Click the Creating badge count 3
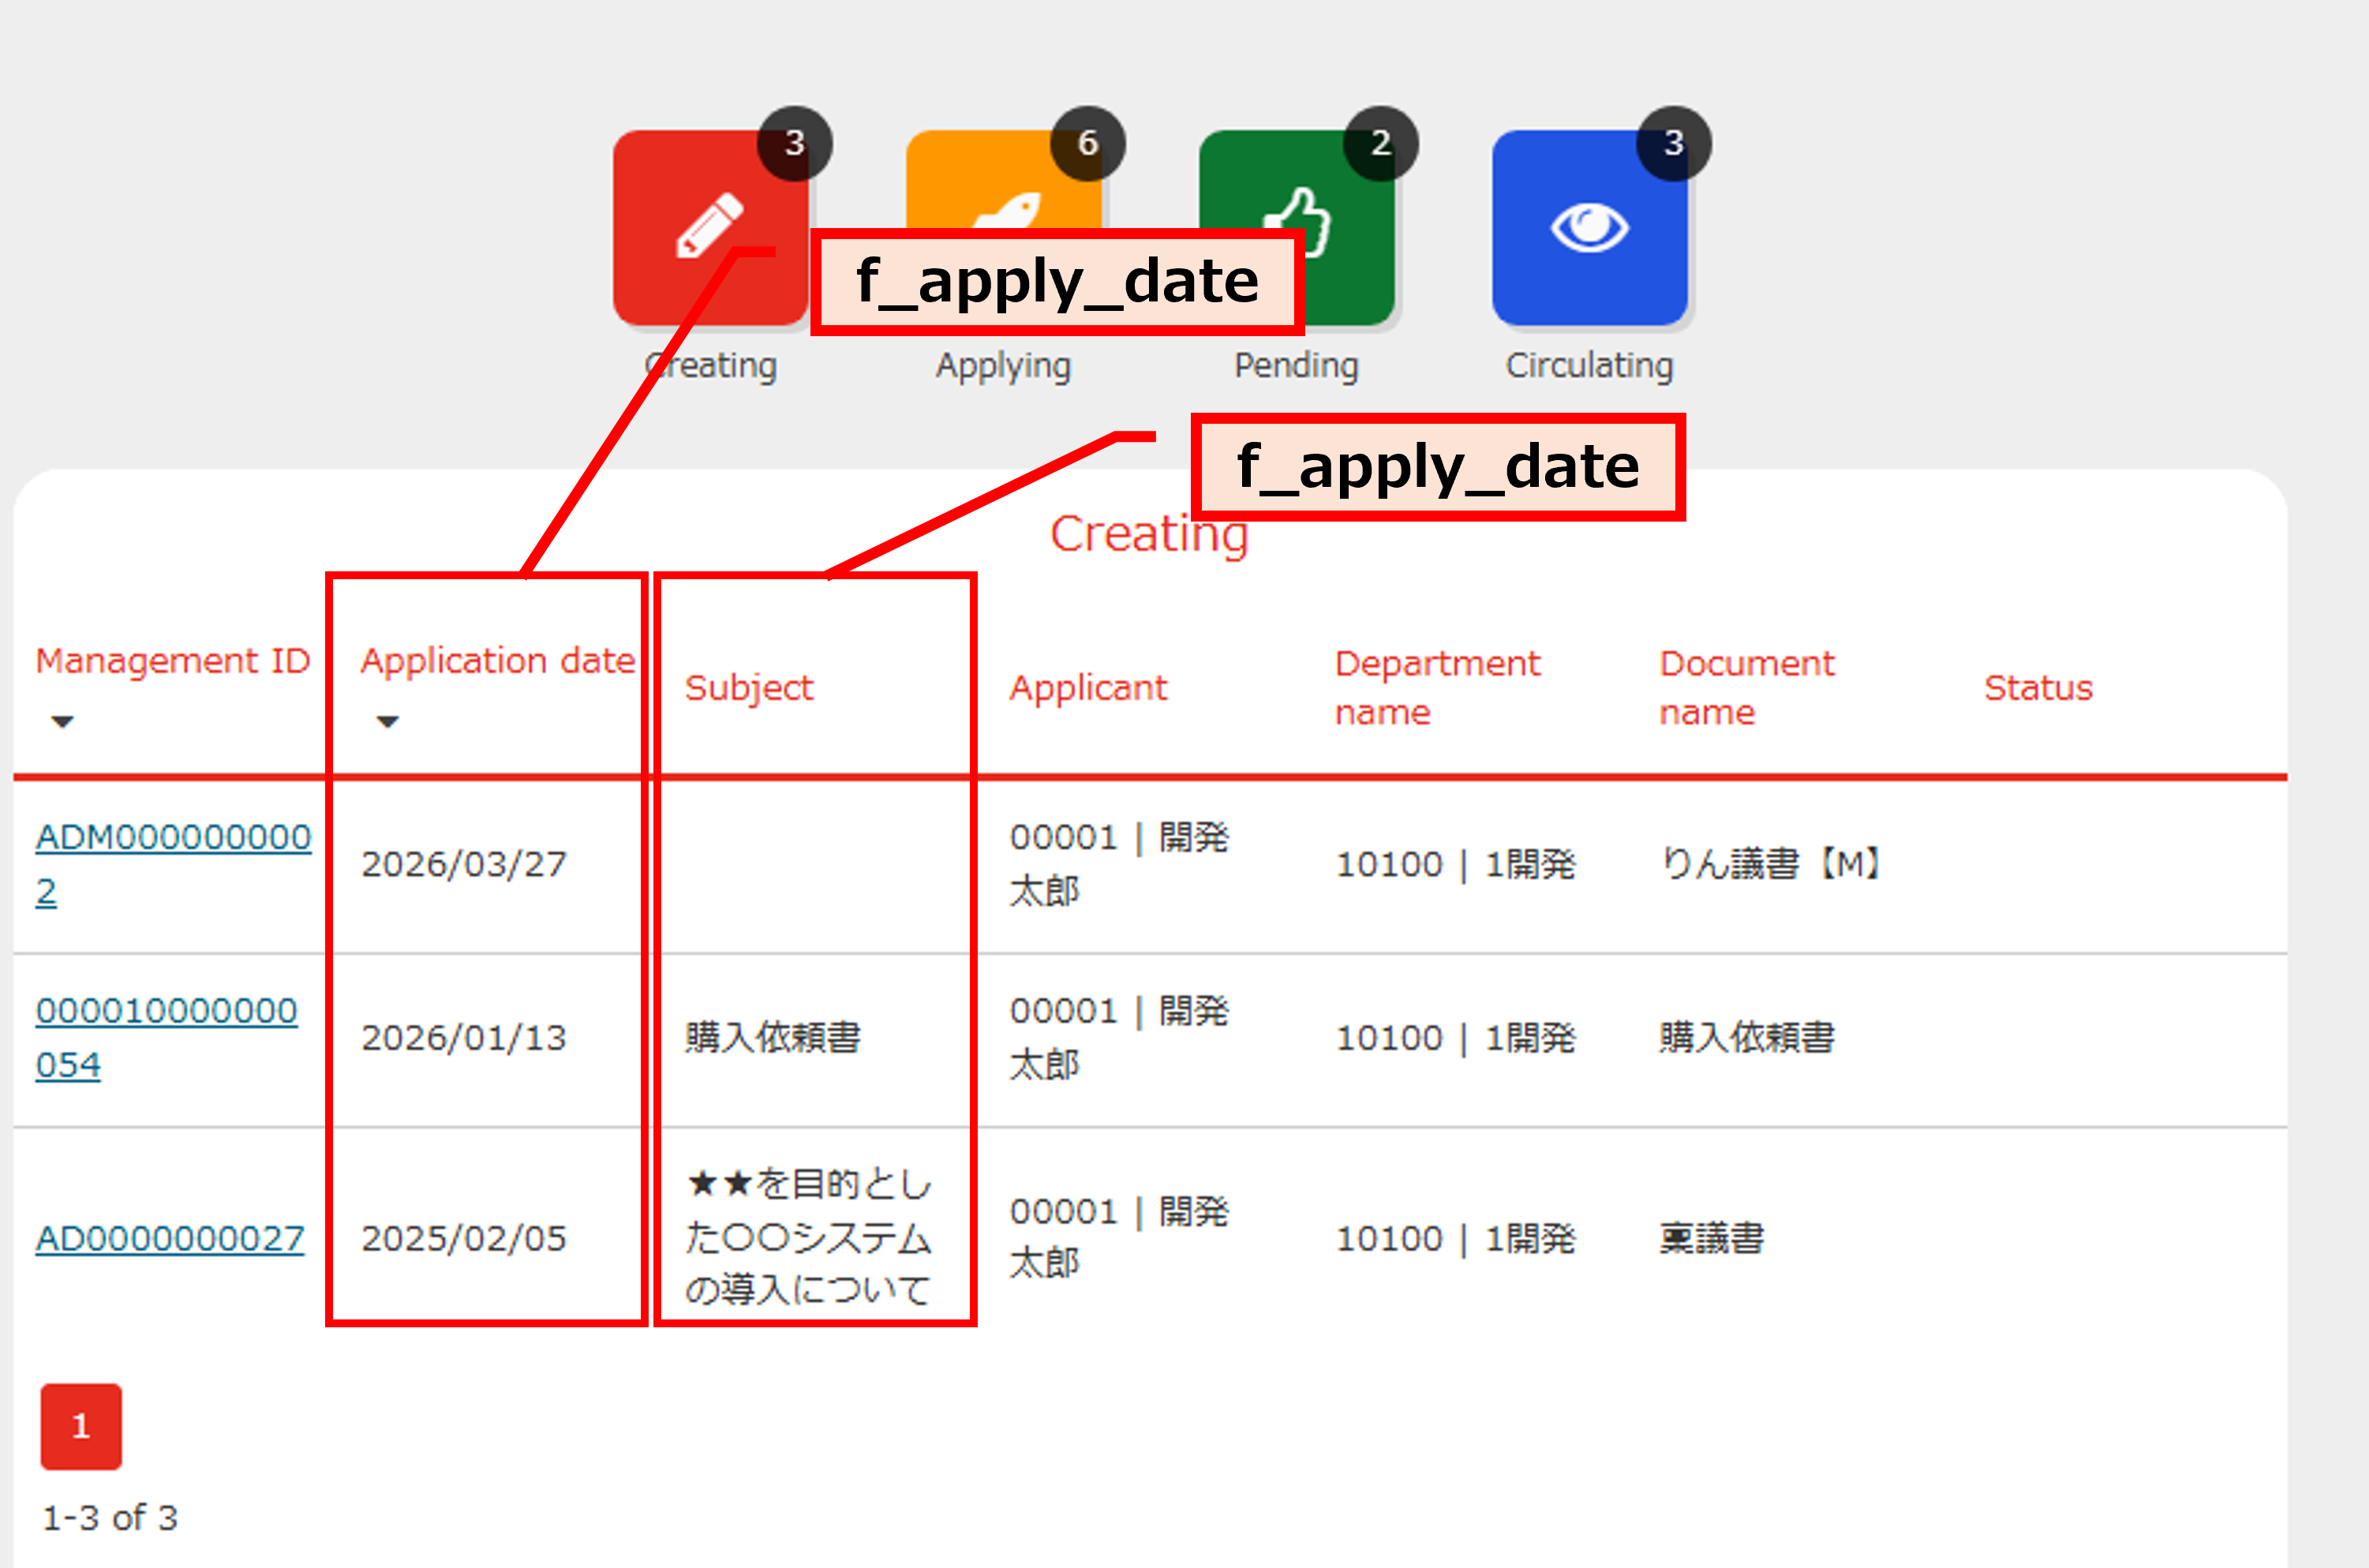This screenshot has height=1568, width=2369. [794, 143]
